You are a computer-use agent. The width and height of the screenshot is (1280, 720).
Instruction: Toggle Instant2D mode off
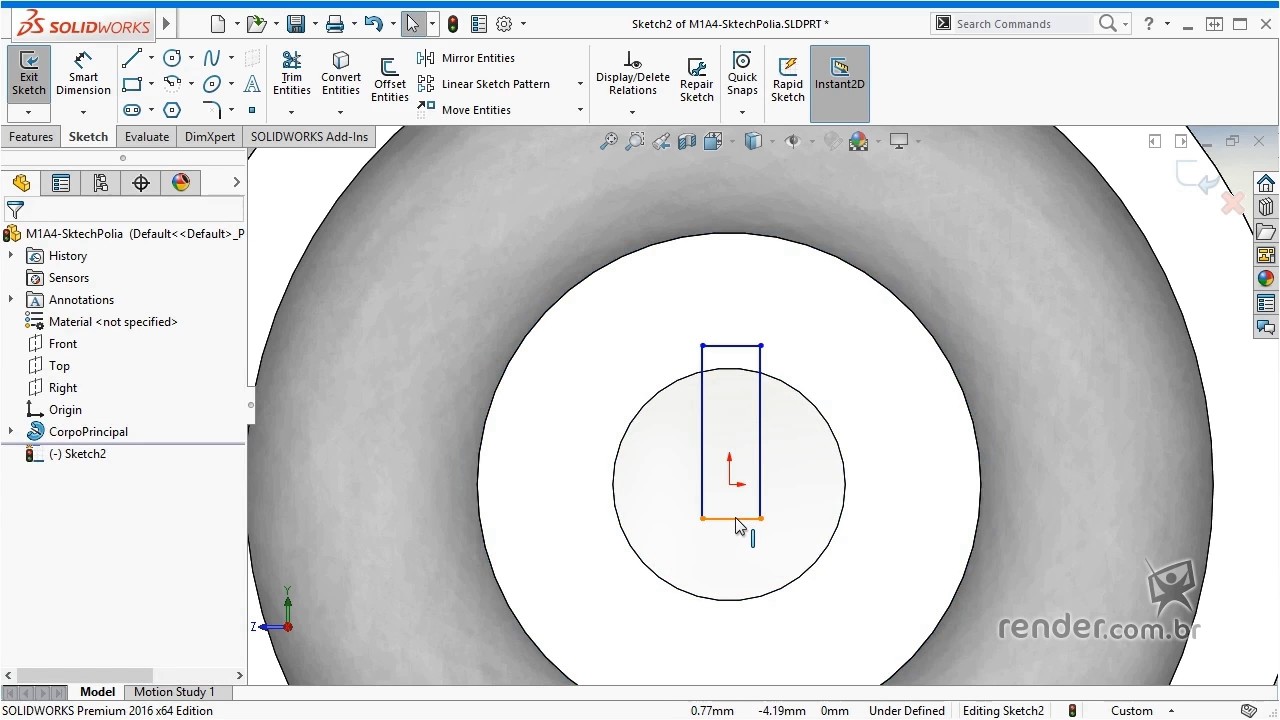point(839,73)
